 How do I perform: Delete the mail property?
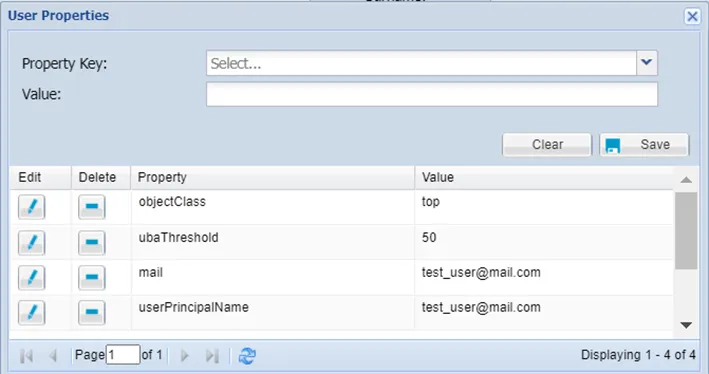click(92, 278)
